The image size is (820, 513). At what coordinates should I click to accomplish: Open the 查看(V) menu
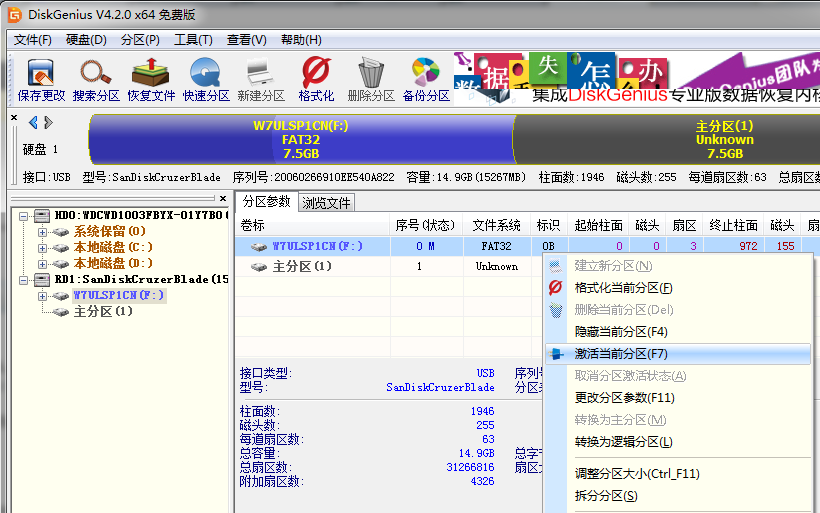coord(246,40)
